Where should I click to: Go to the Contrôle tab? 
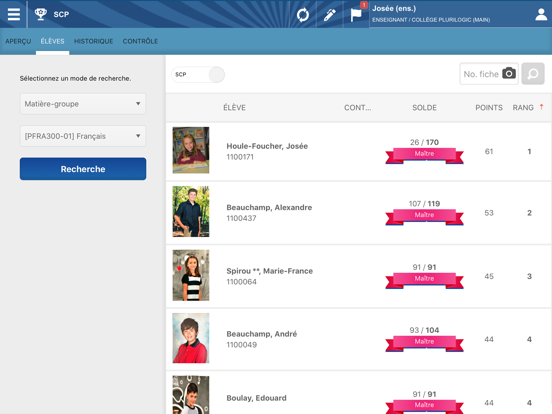pyautogui.click(x=140, y=41)
